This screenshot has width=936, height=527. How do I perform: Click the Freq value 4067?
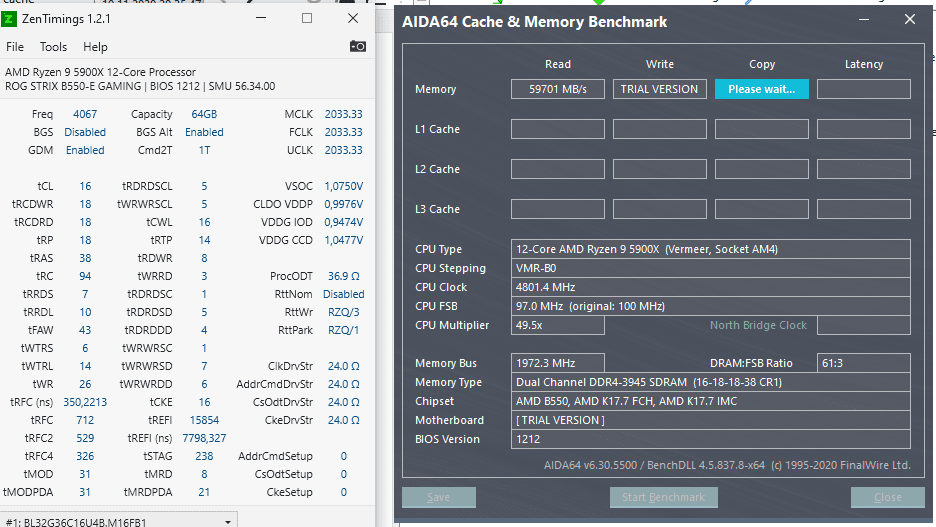[x=85, y=114]
